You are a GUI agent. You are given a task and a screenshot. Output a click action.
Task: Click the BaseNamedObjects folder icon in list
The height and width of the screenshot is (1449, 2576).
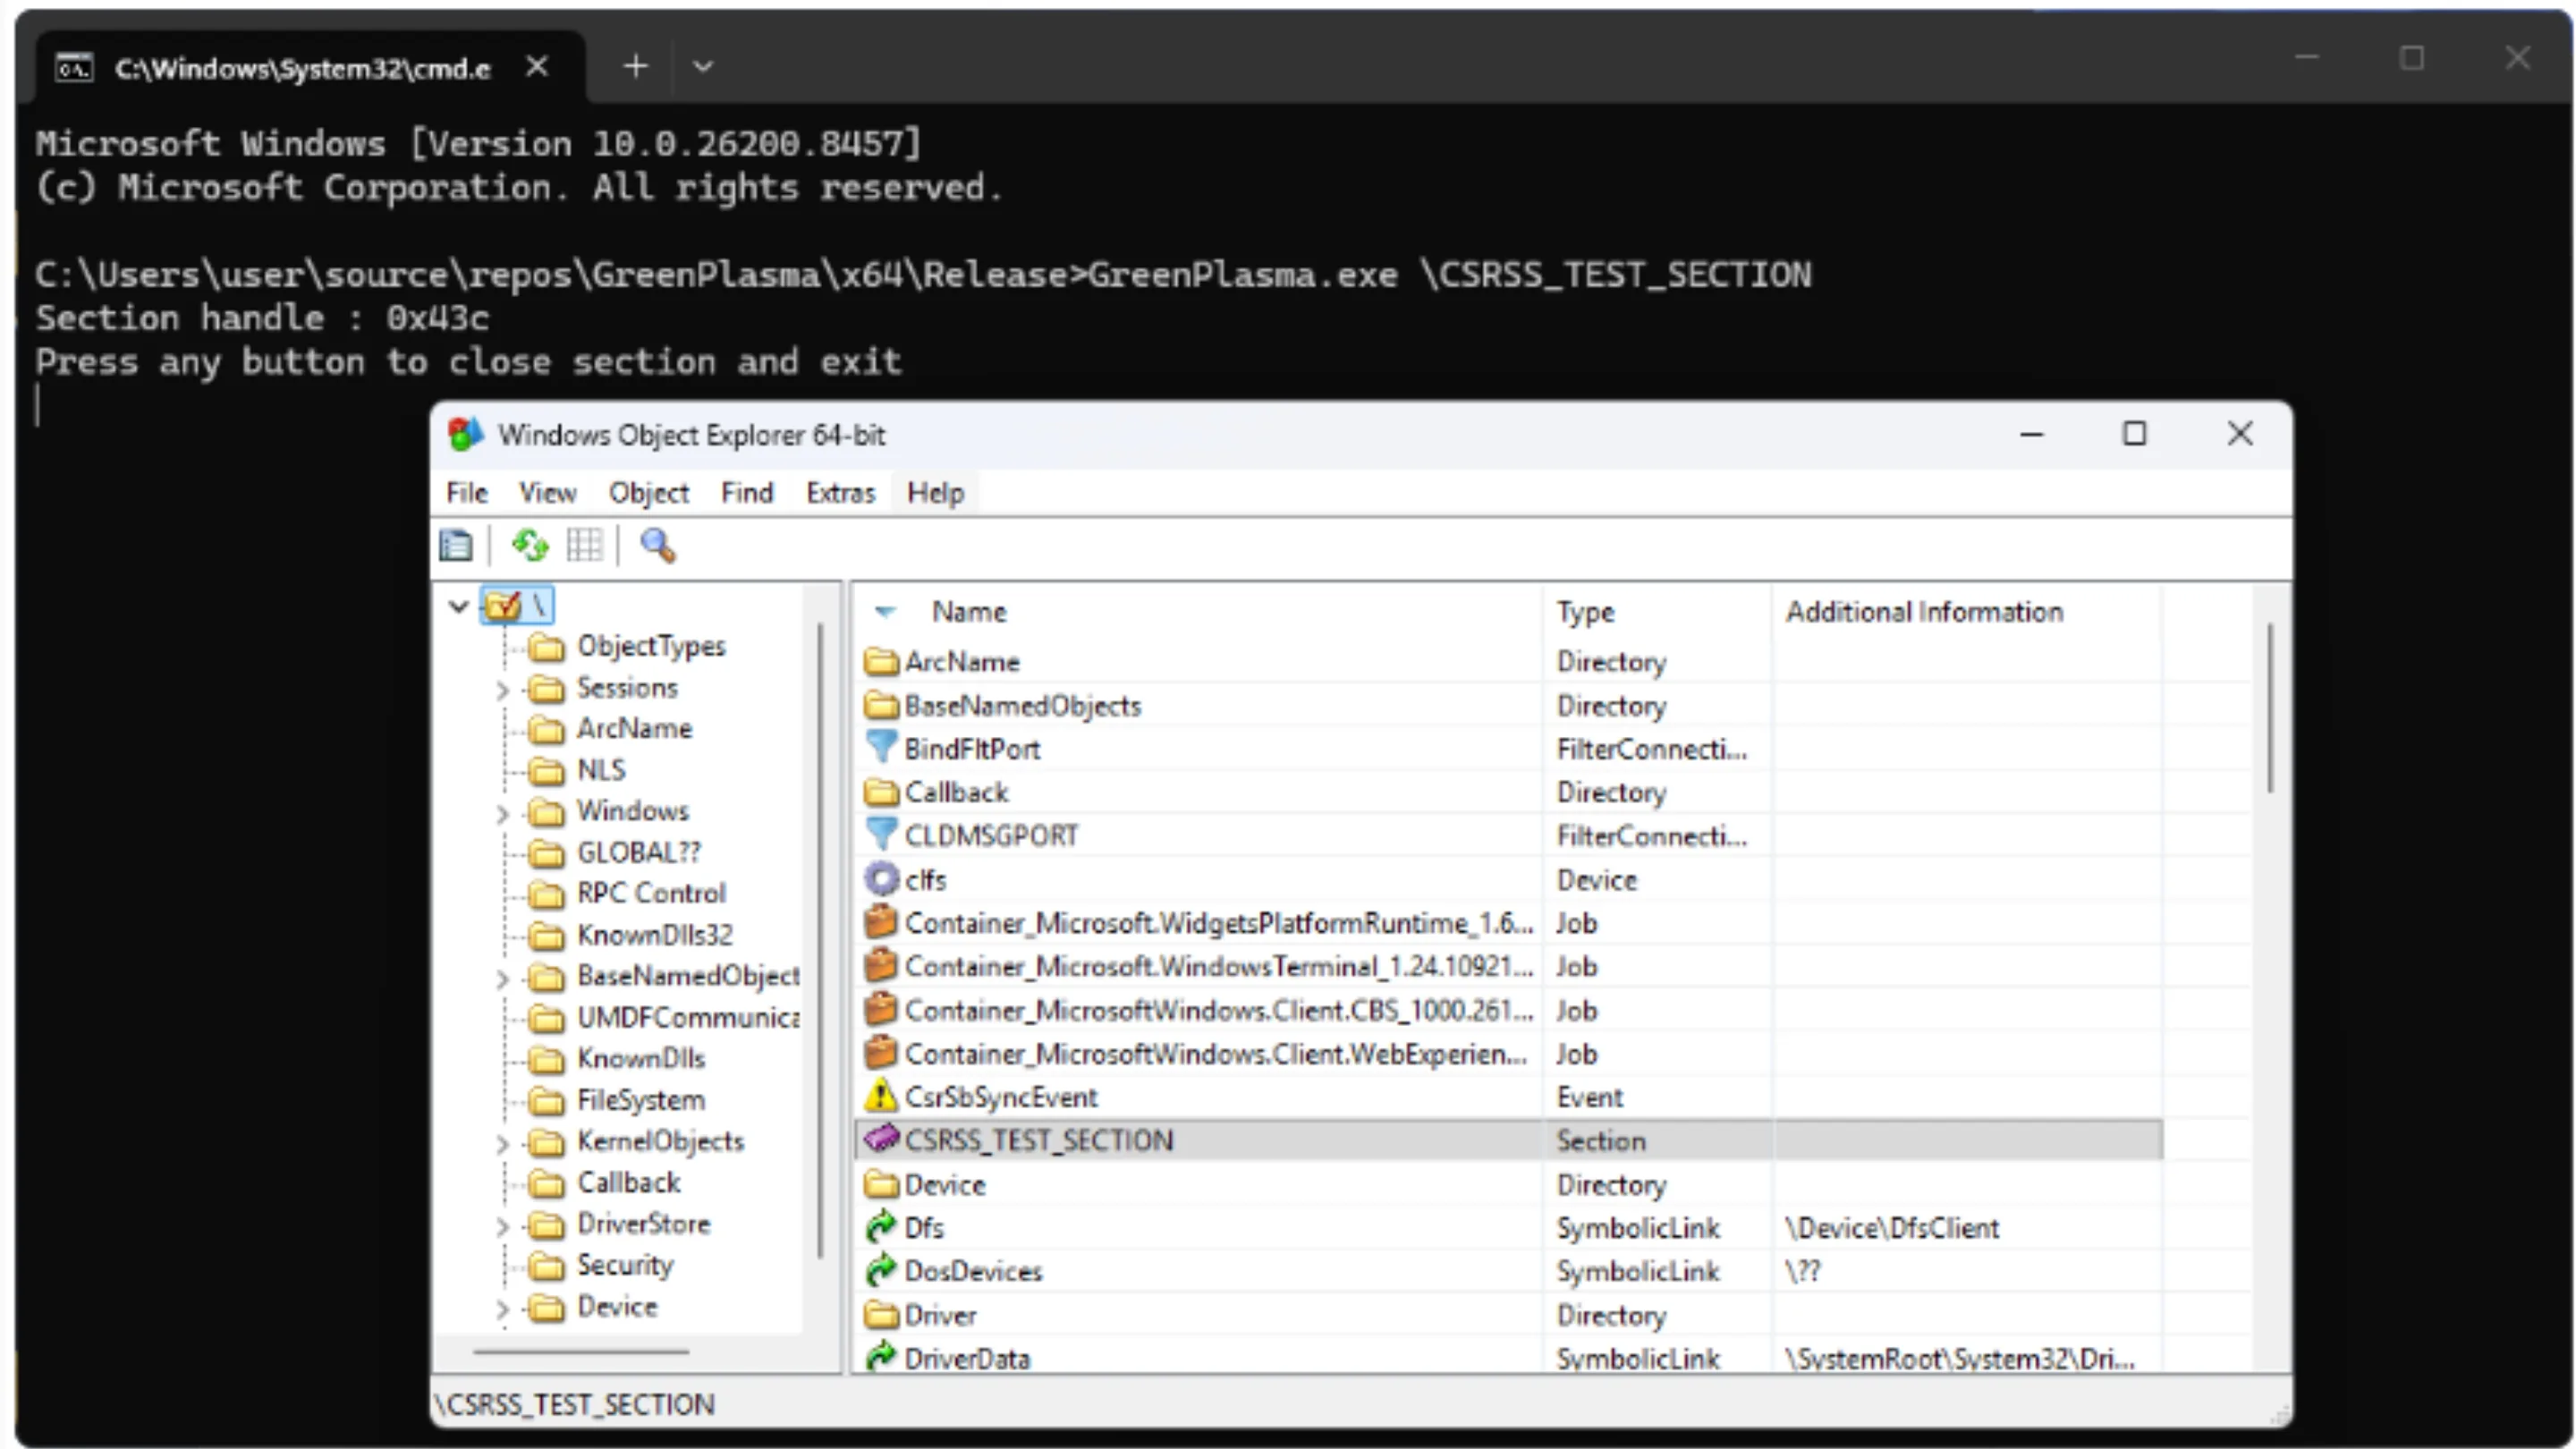pos(881,705)
